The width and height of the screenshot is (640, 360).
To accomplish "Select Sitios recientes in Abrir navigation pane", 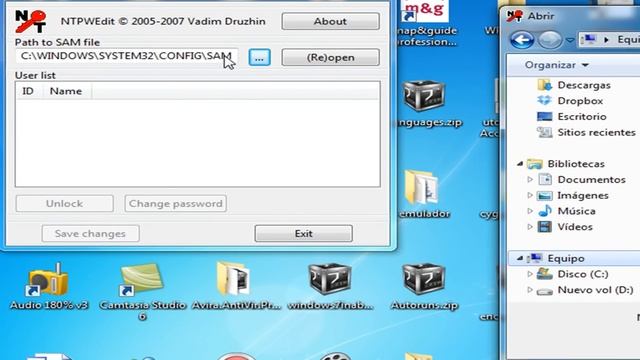I will 596,132.
